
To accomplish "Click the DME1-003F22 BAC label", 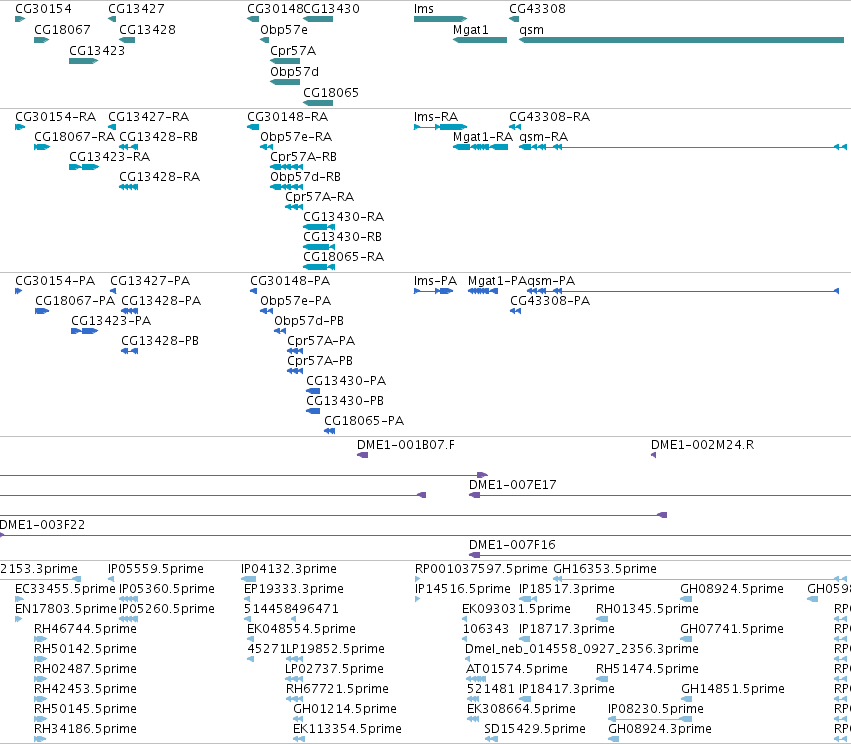I will click(42, 525).
